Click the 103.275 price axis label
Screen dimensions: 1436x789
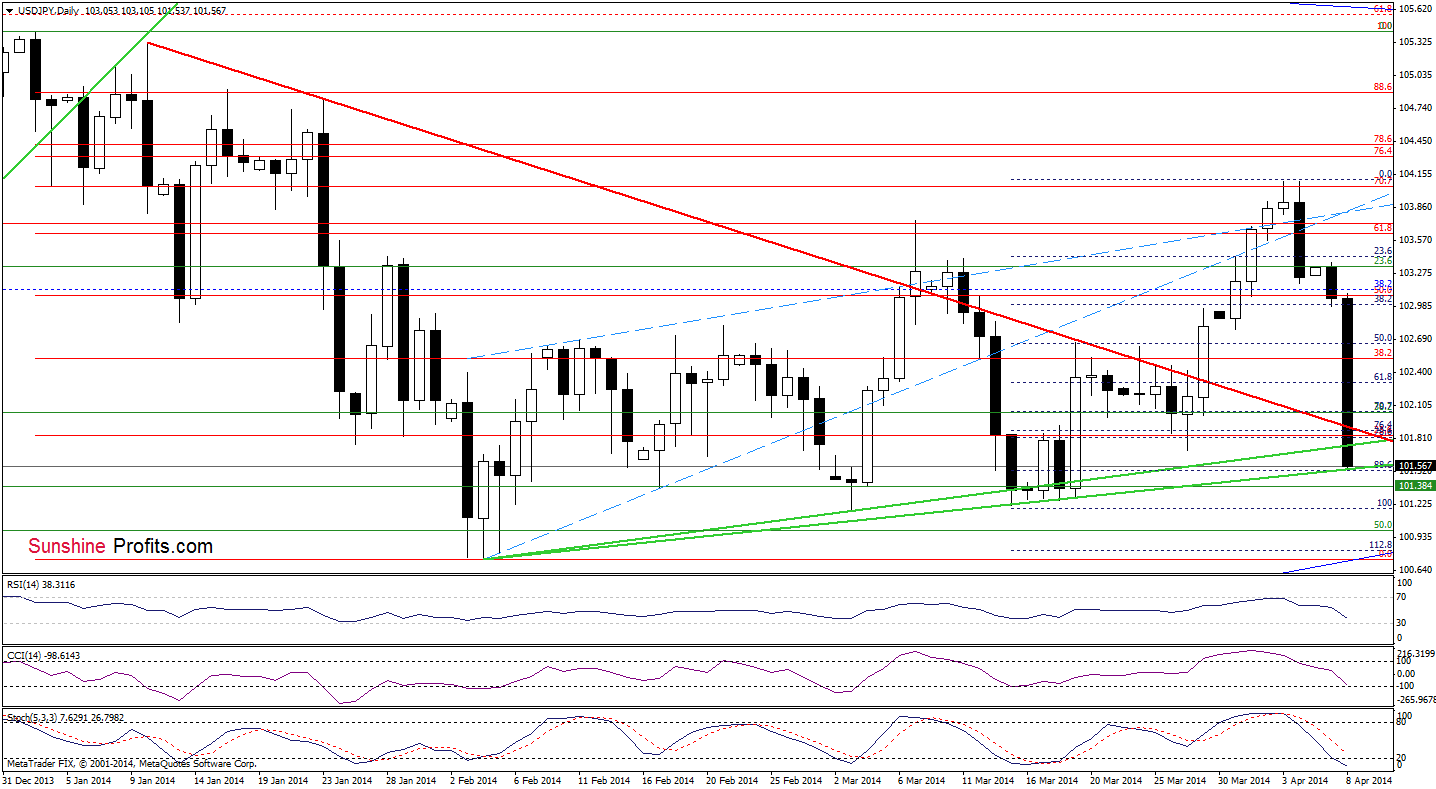[1416, 273]
